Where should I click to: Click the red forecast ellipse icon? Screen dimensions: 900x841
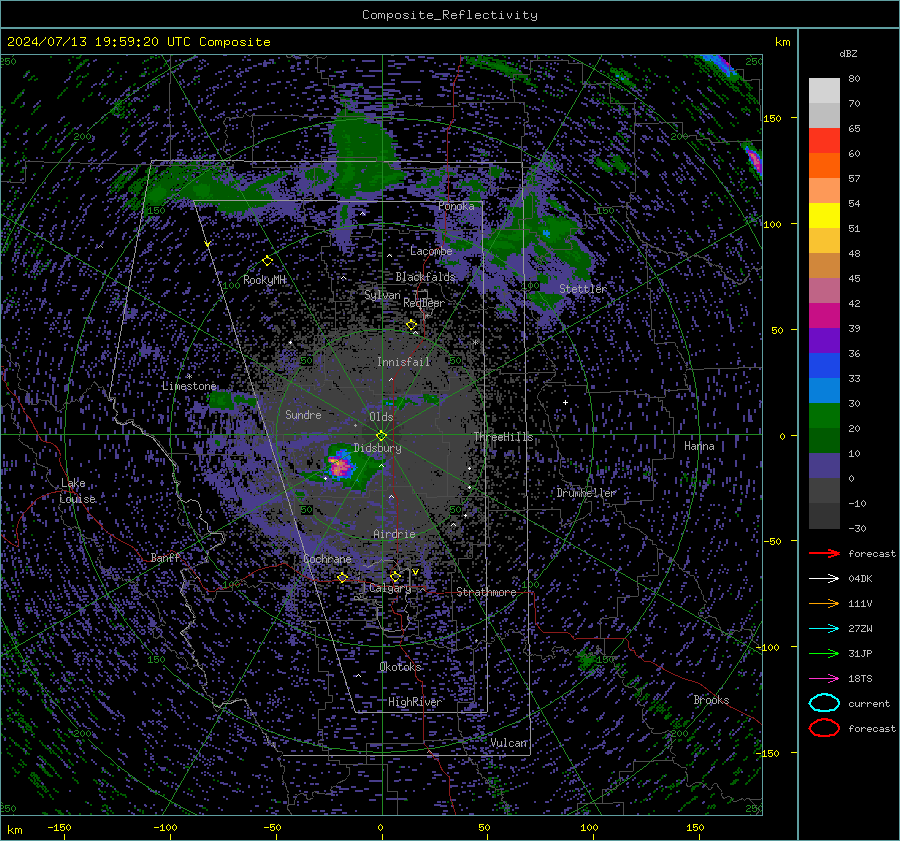pyautogui.click(x=824, y=728)
